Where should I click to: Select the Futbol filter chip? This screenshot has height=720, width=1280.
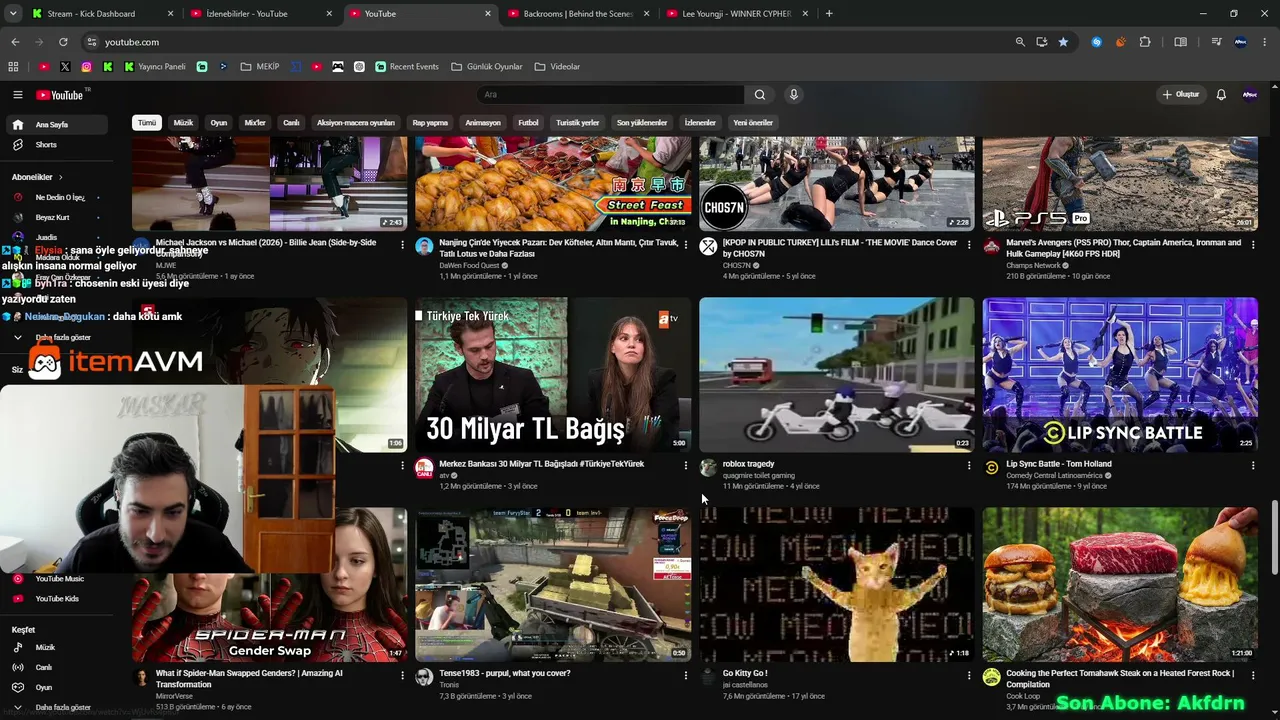click(x=528, y=123)
